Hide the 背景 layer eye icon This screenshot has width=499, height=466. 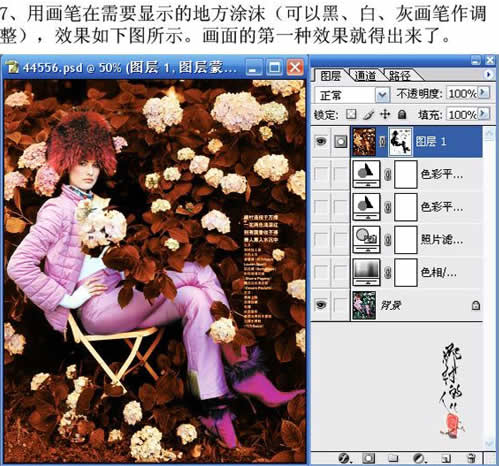click(321, 304)
